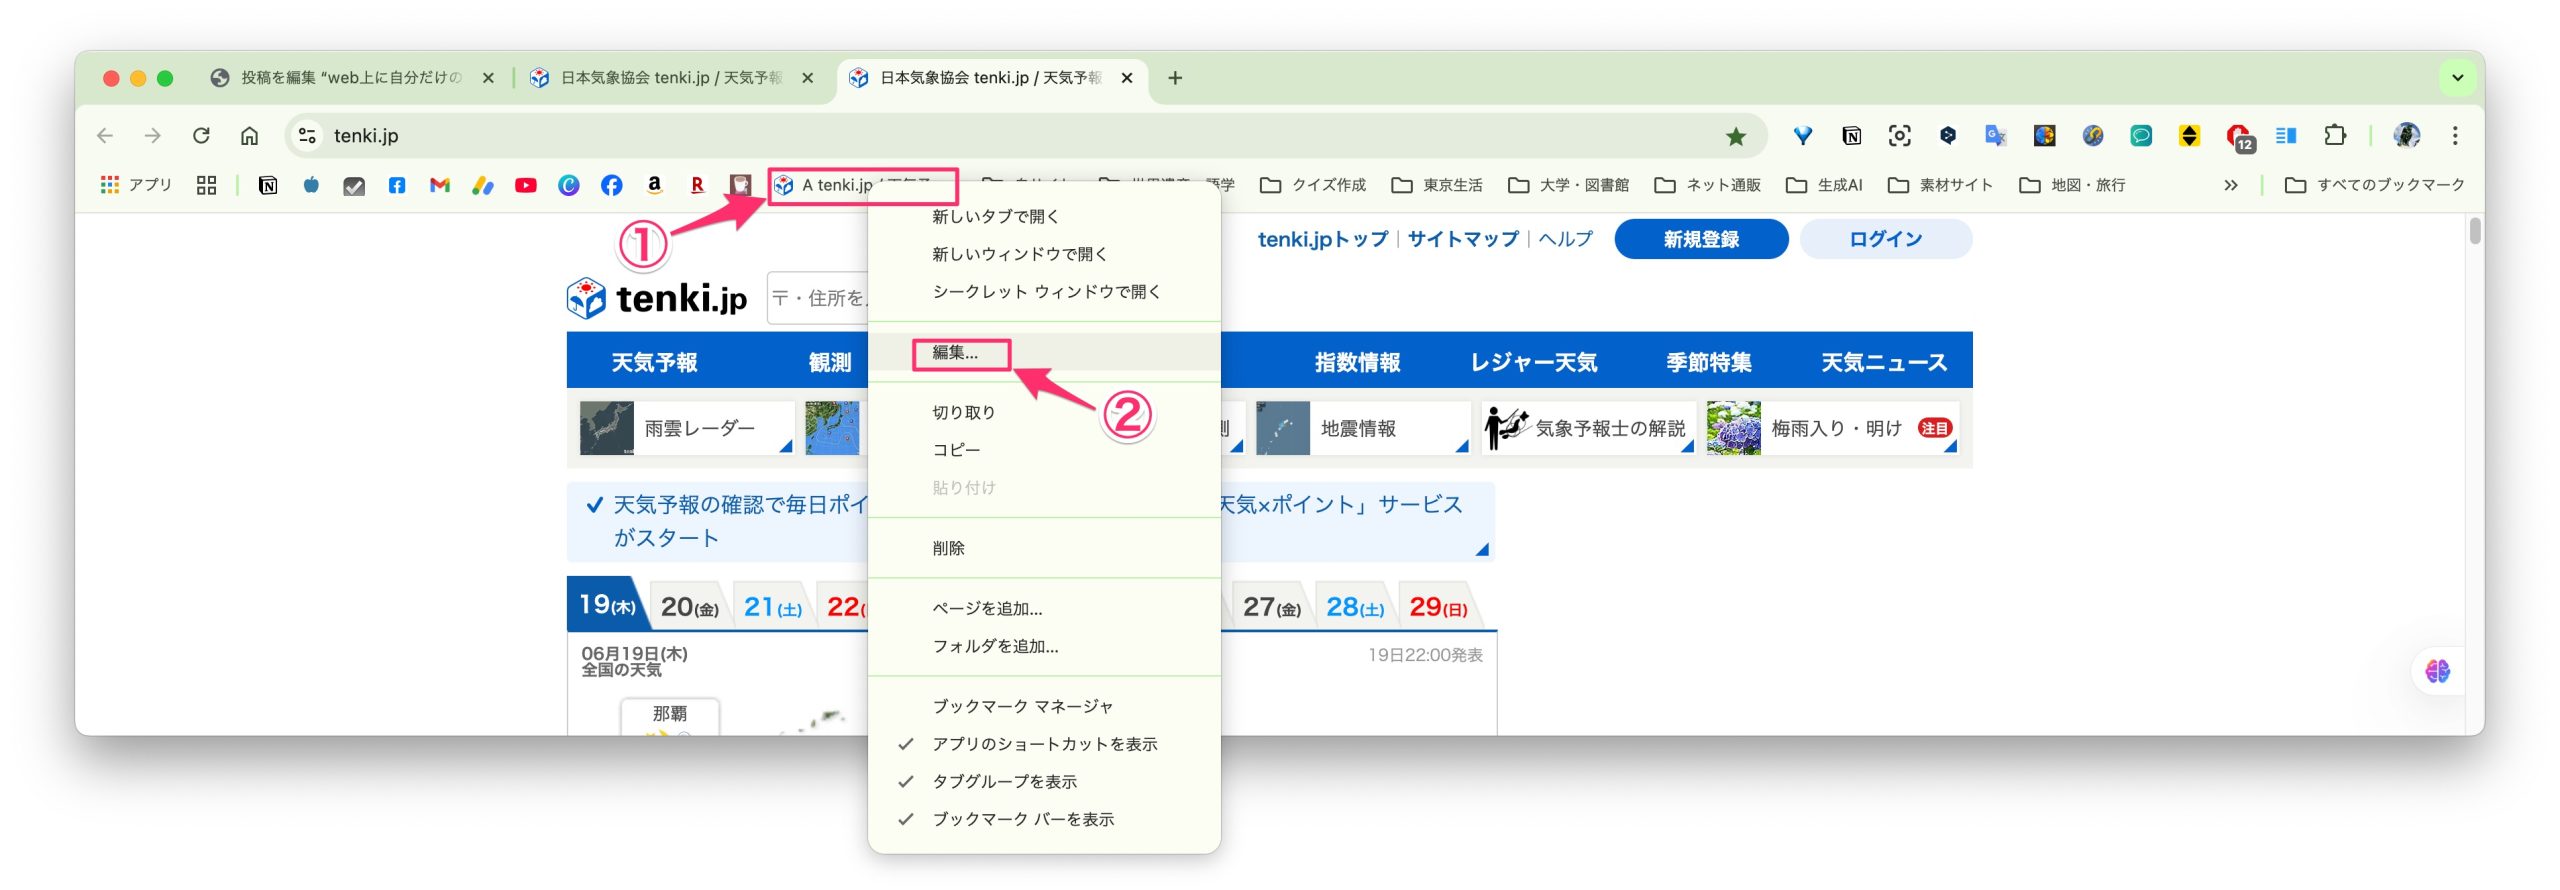Open the Chrome profile avatar

(x=2406, y=135)
